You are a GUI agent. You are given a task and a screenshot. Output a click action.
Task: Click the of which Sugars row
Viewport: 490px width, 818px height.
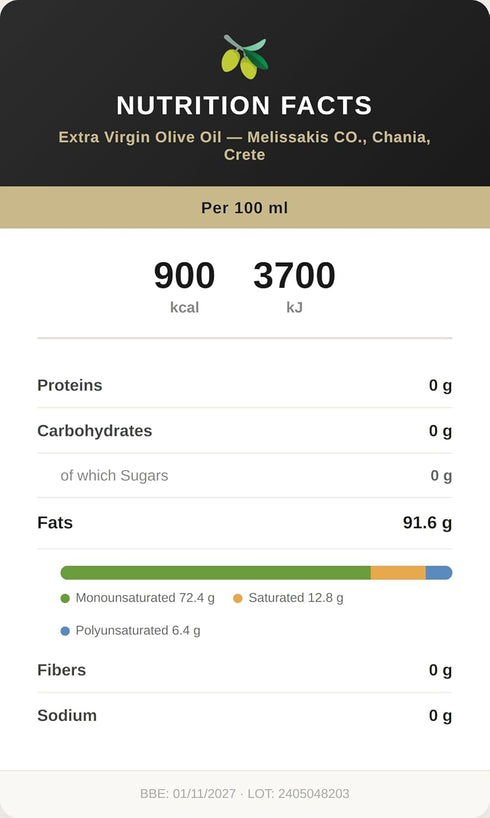click(245, 475)
